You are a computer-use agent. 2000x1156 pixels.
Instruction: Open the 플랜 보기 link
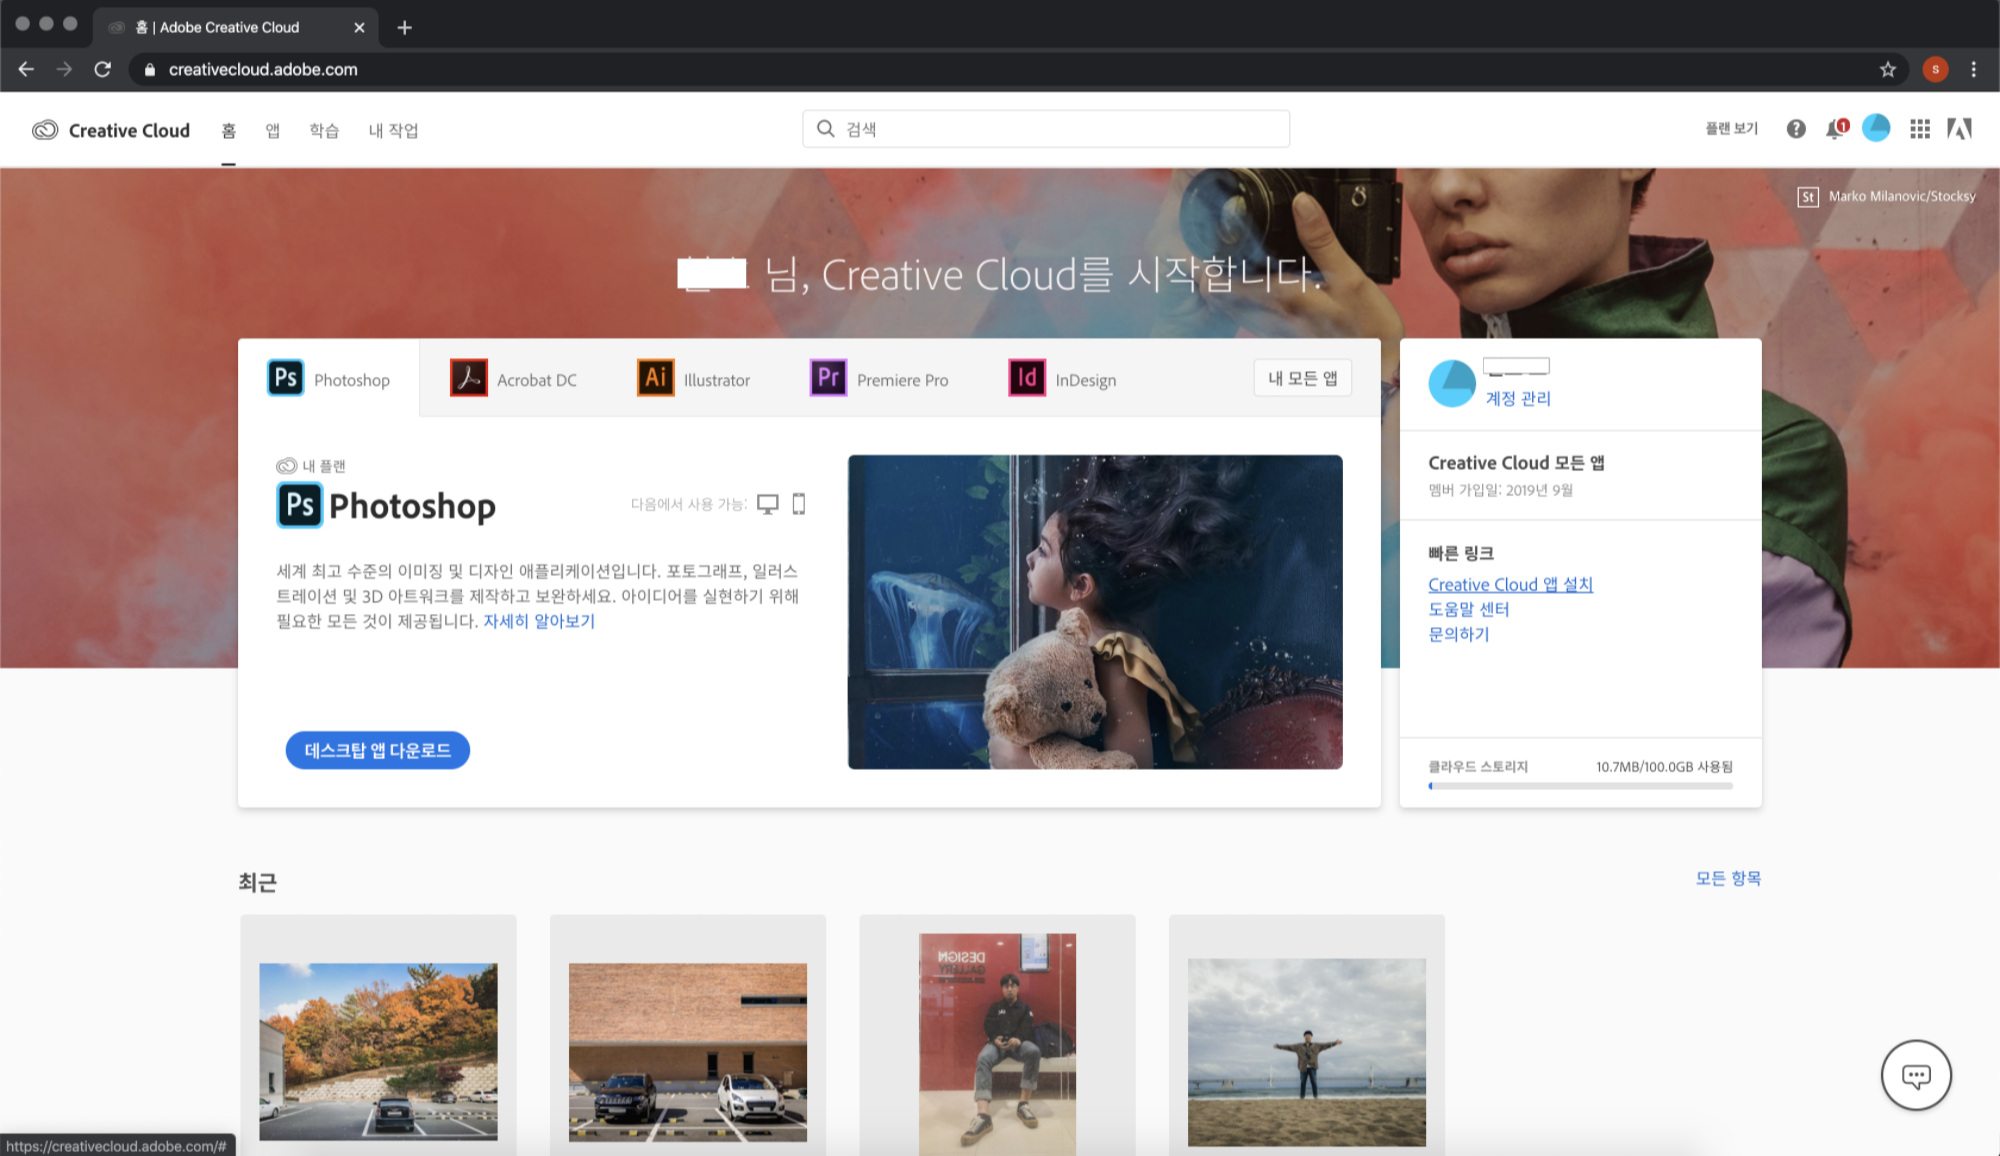click(1732, 129)
